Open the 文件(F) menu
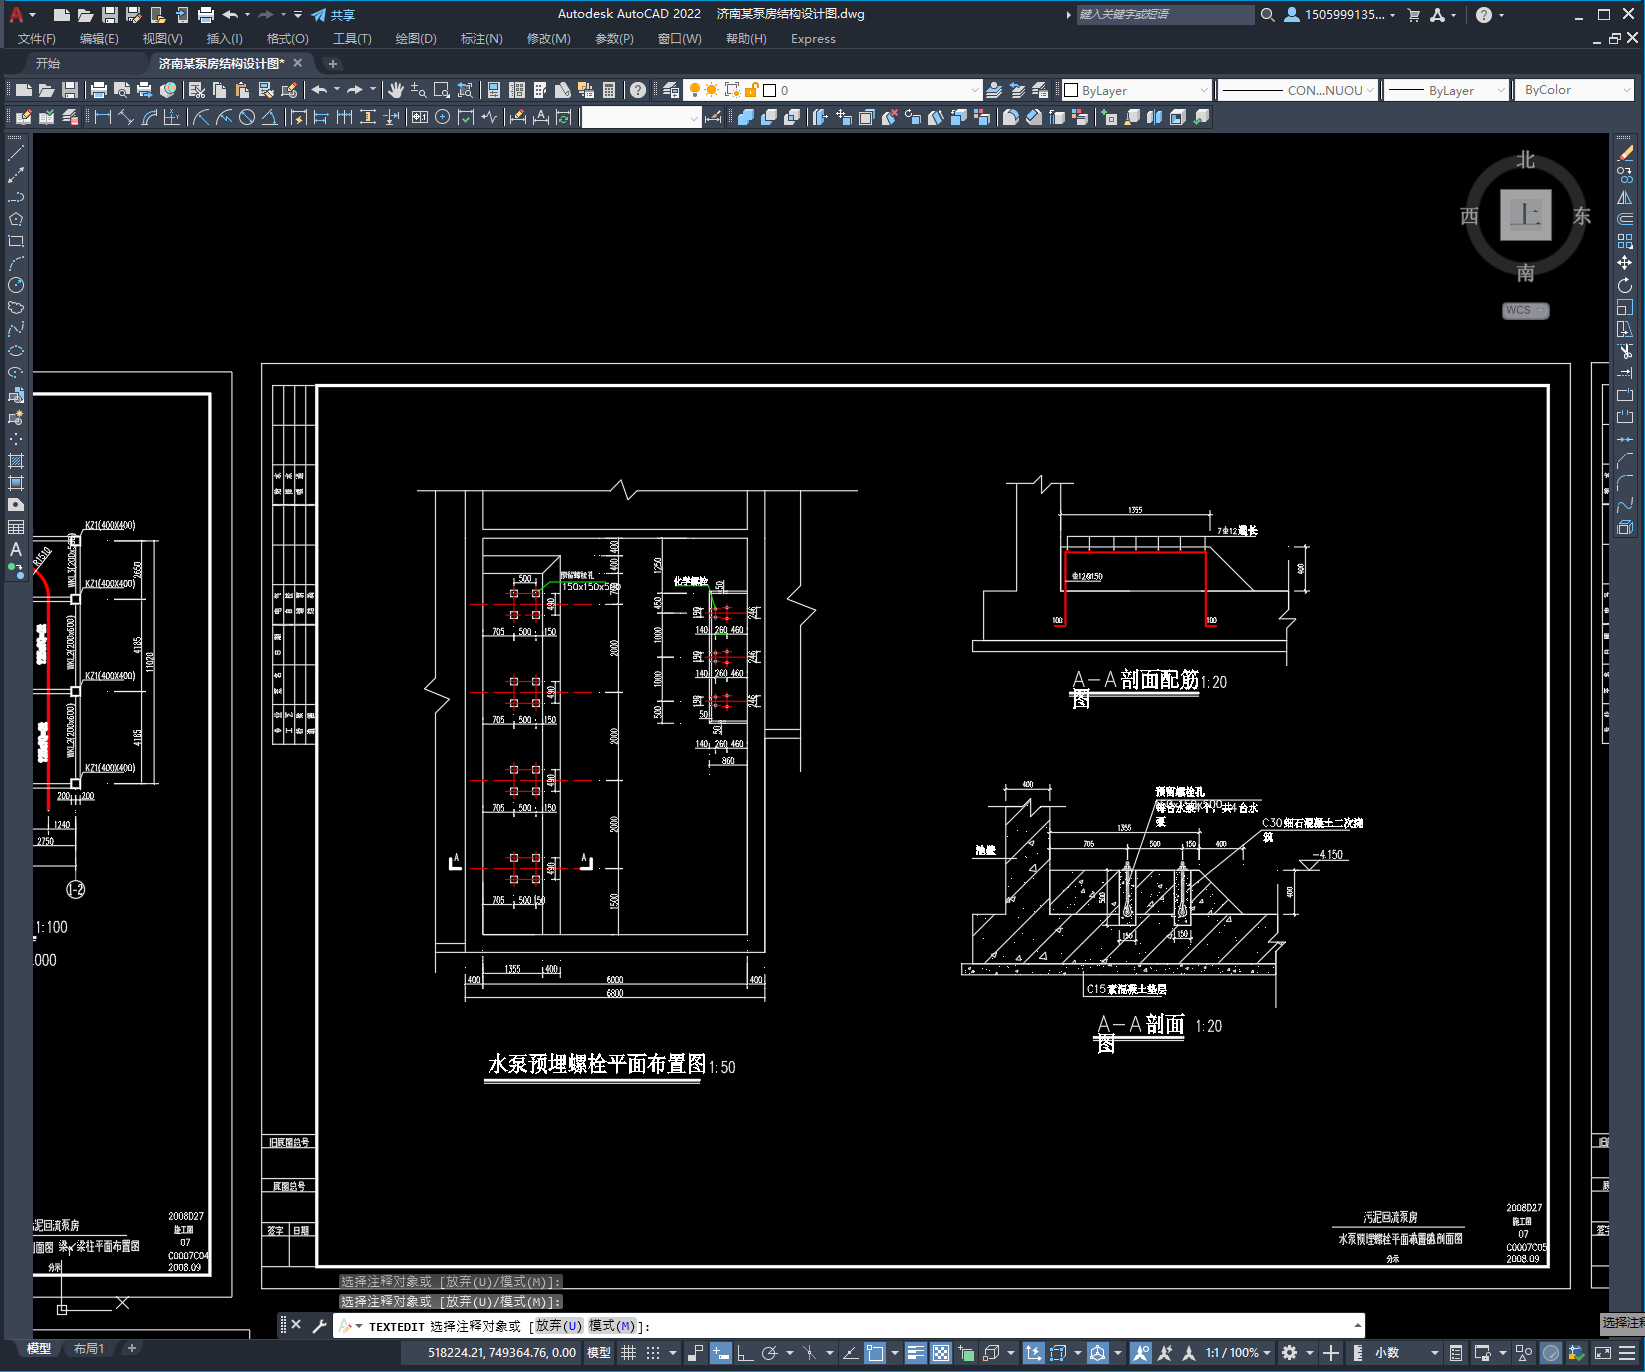1645x1372 pixels. pos(37,39)
